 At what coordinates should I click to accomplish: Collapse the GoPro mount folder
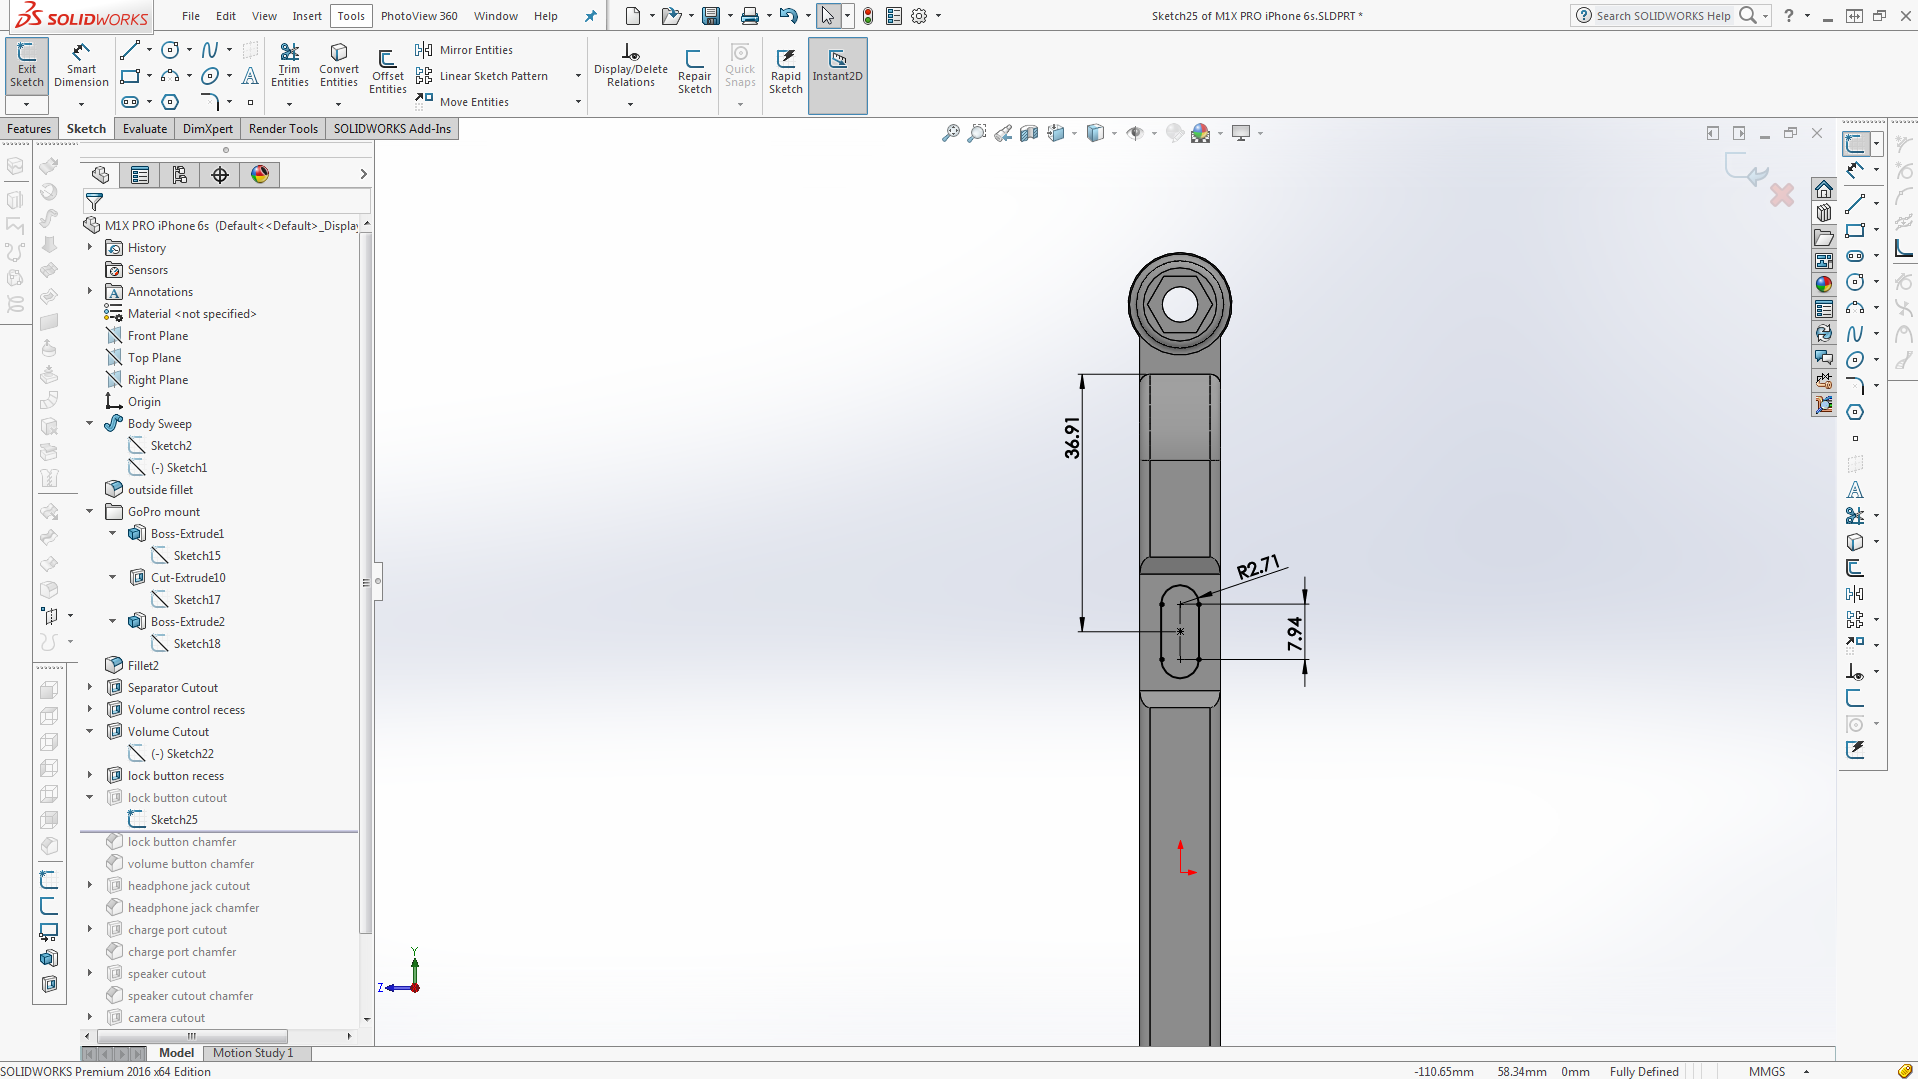coord(90,512)
